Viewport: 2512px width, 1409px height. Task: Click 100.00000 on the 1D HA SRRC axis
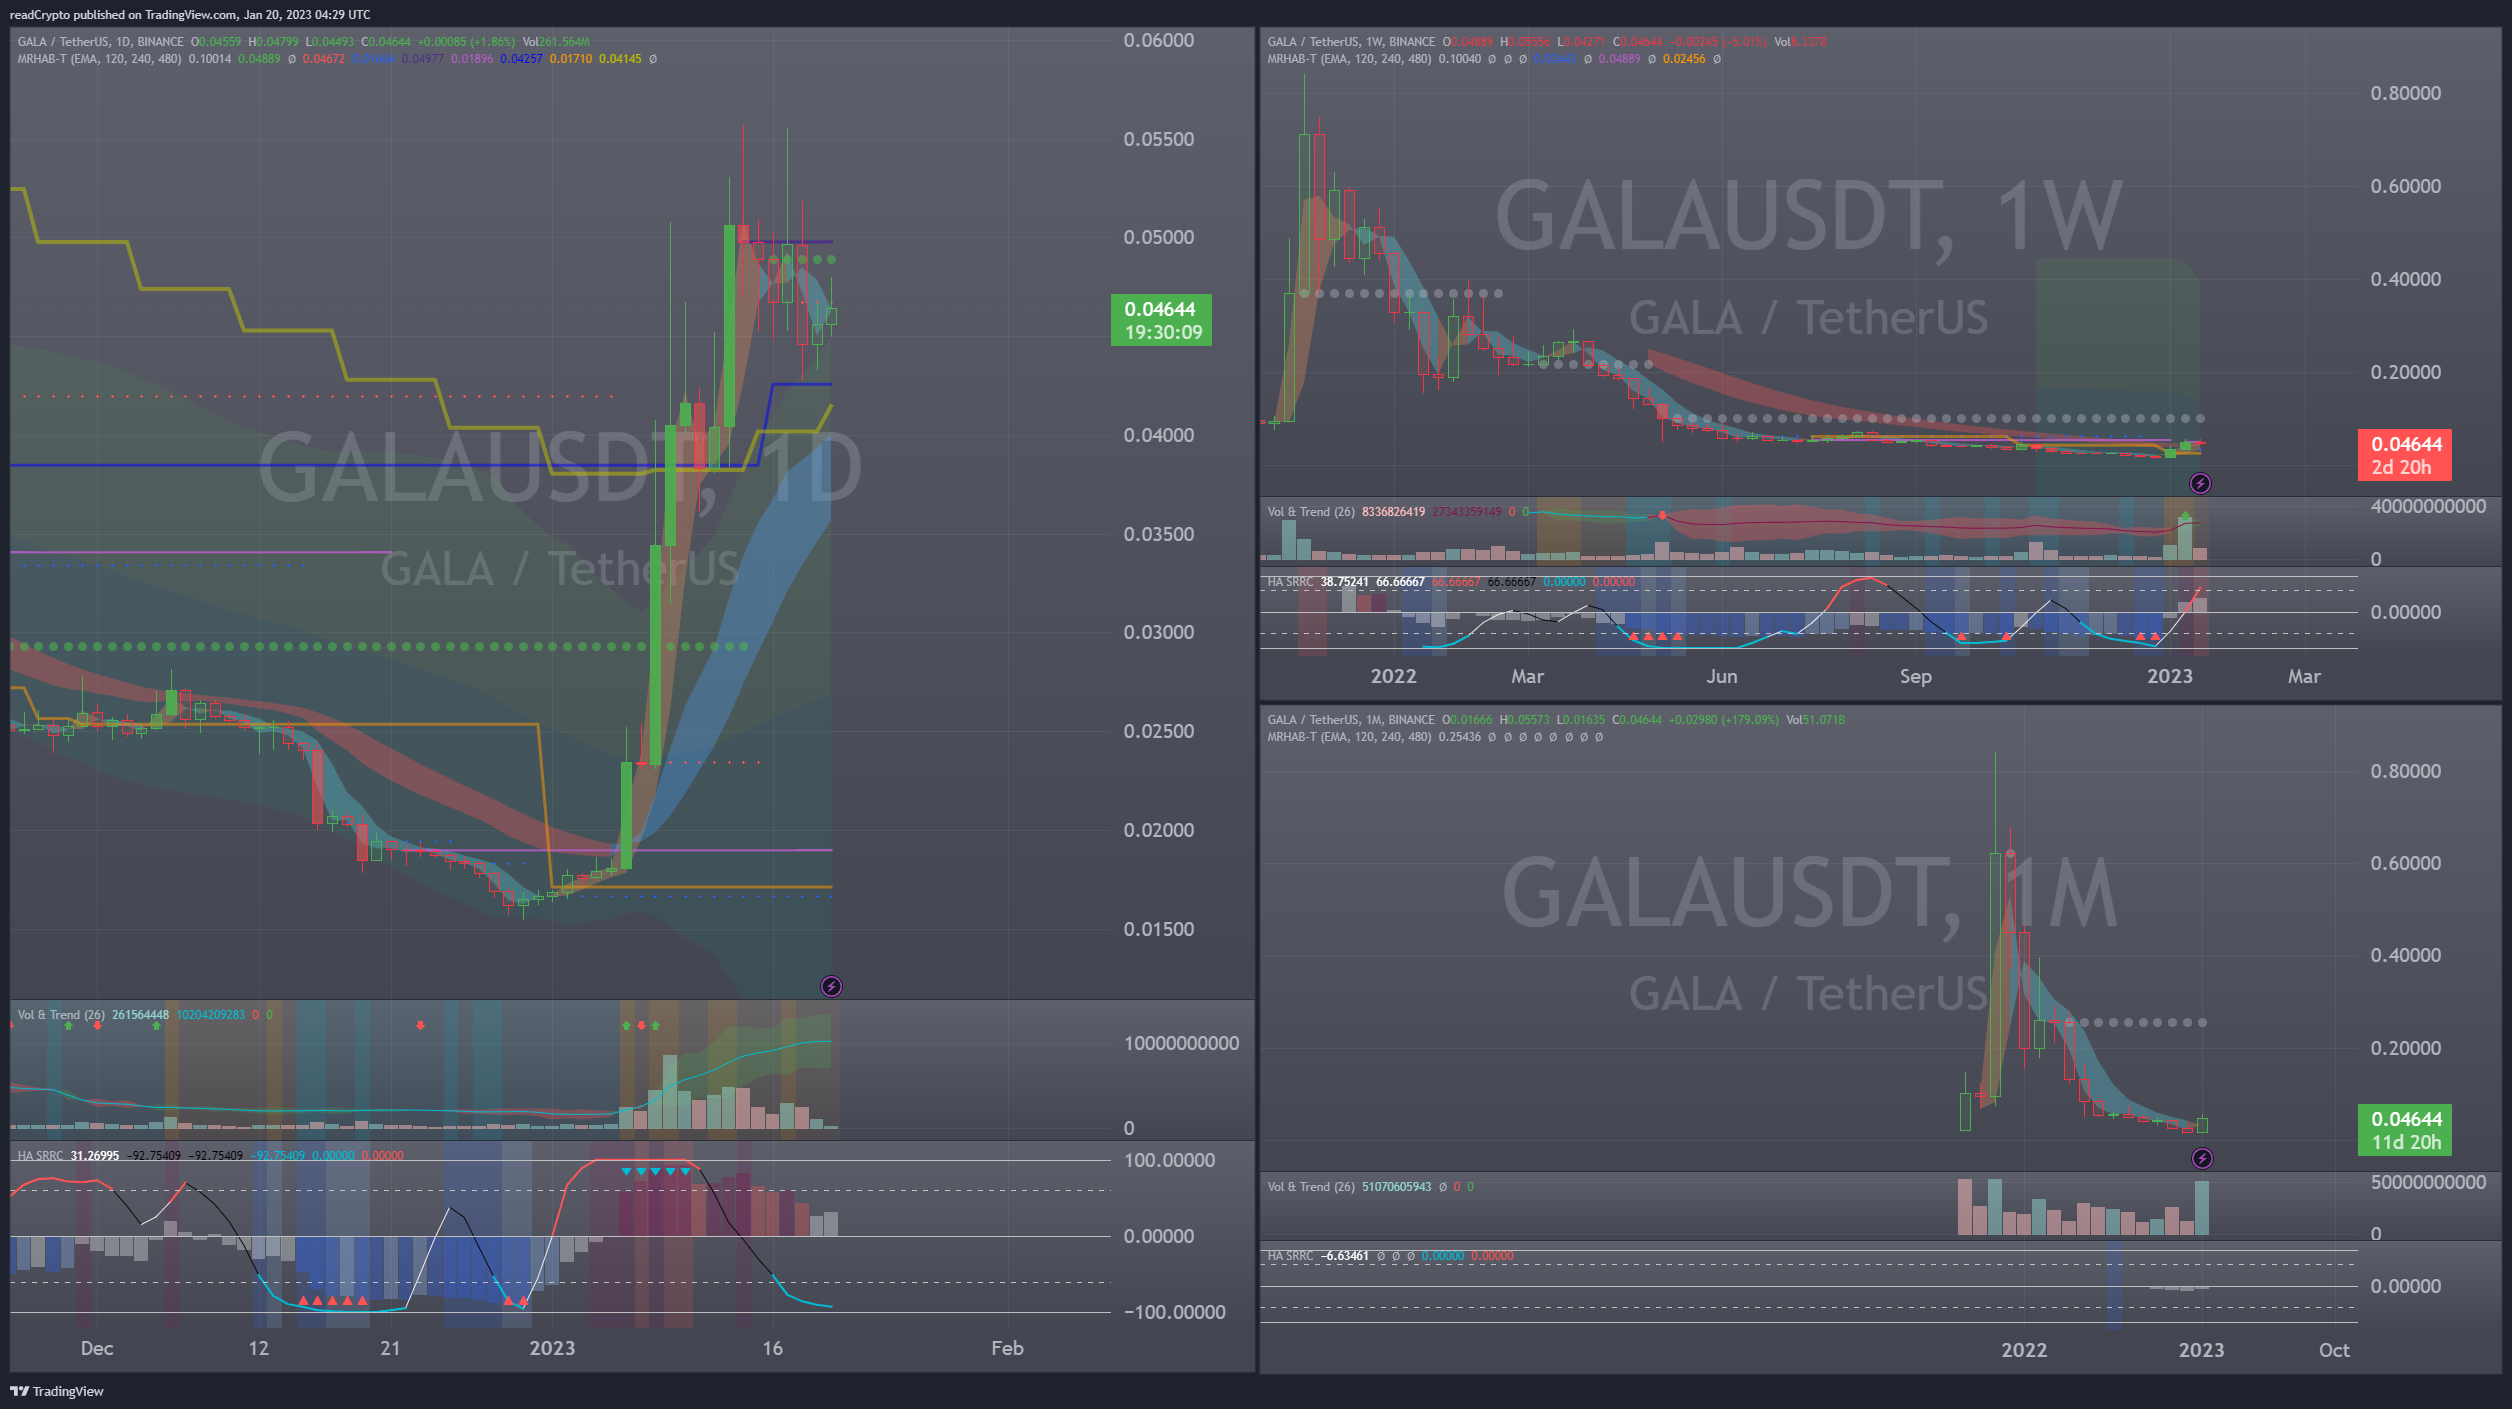point(1169,1160)
